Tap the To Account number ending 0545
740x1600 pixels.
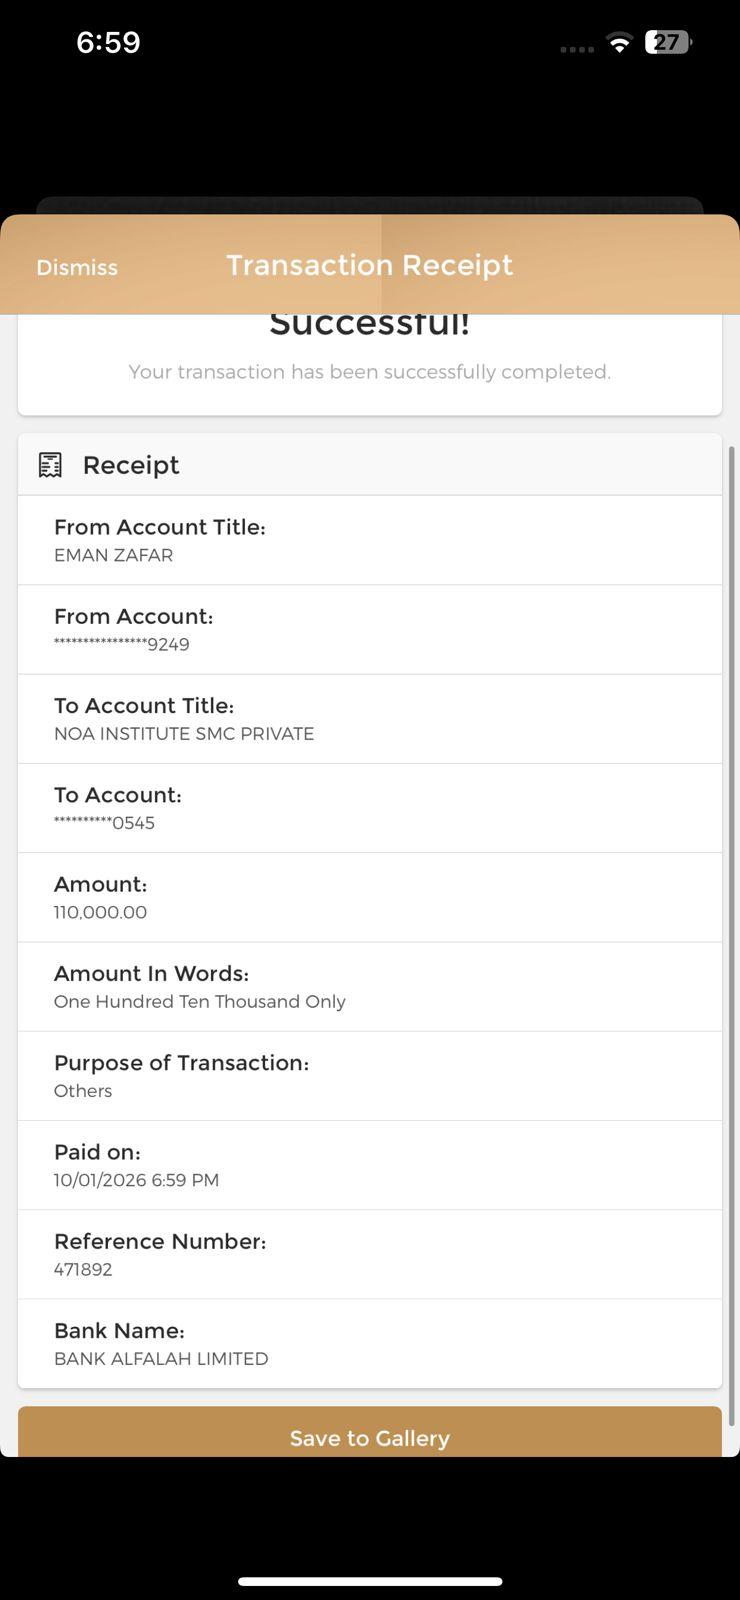(x=105, y=823)
